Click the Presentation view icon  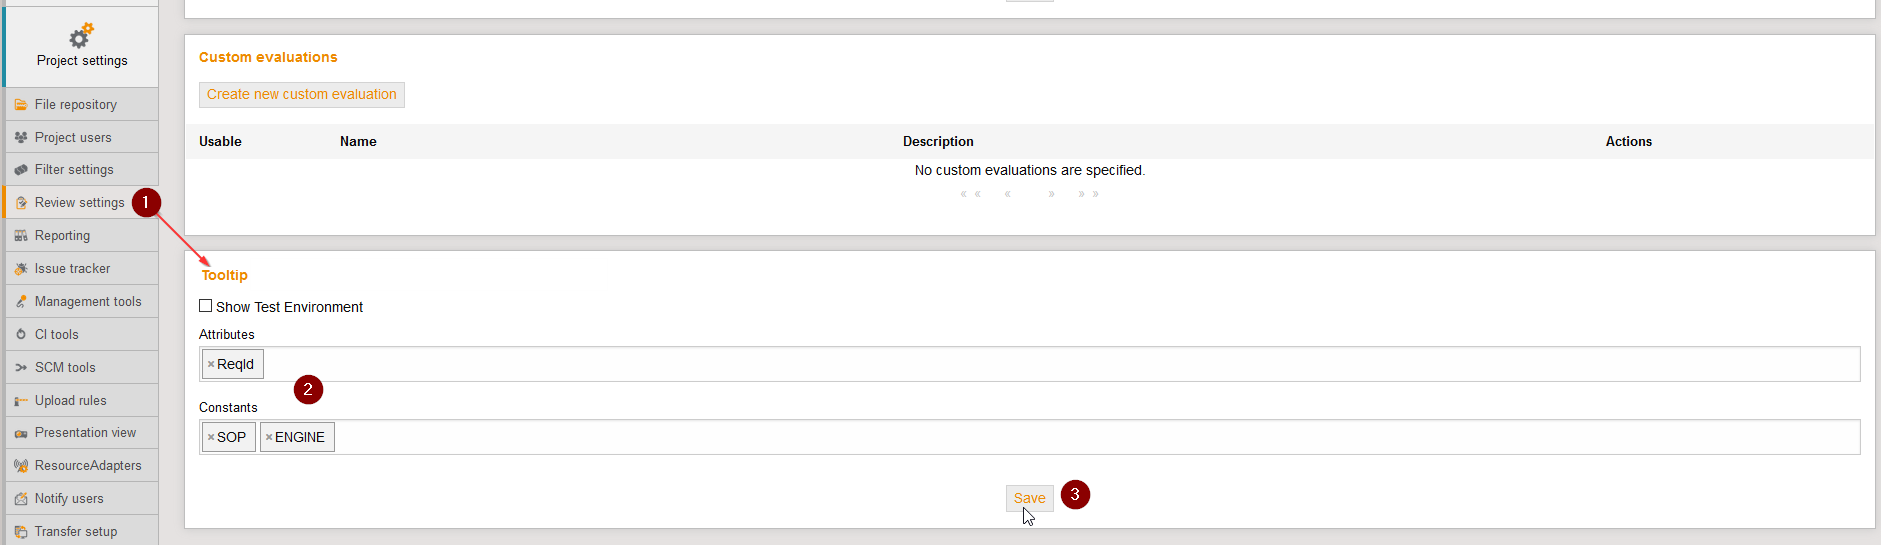(x=21, y=433)
